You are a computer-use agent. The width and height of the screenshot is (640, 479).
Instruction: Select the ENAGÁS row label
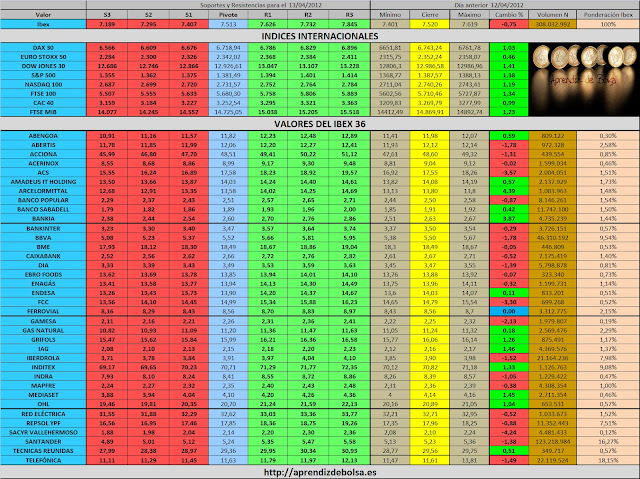tap(43, 284)
